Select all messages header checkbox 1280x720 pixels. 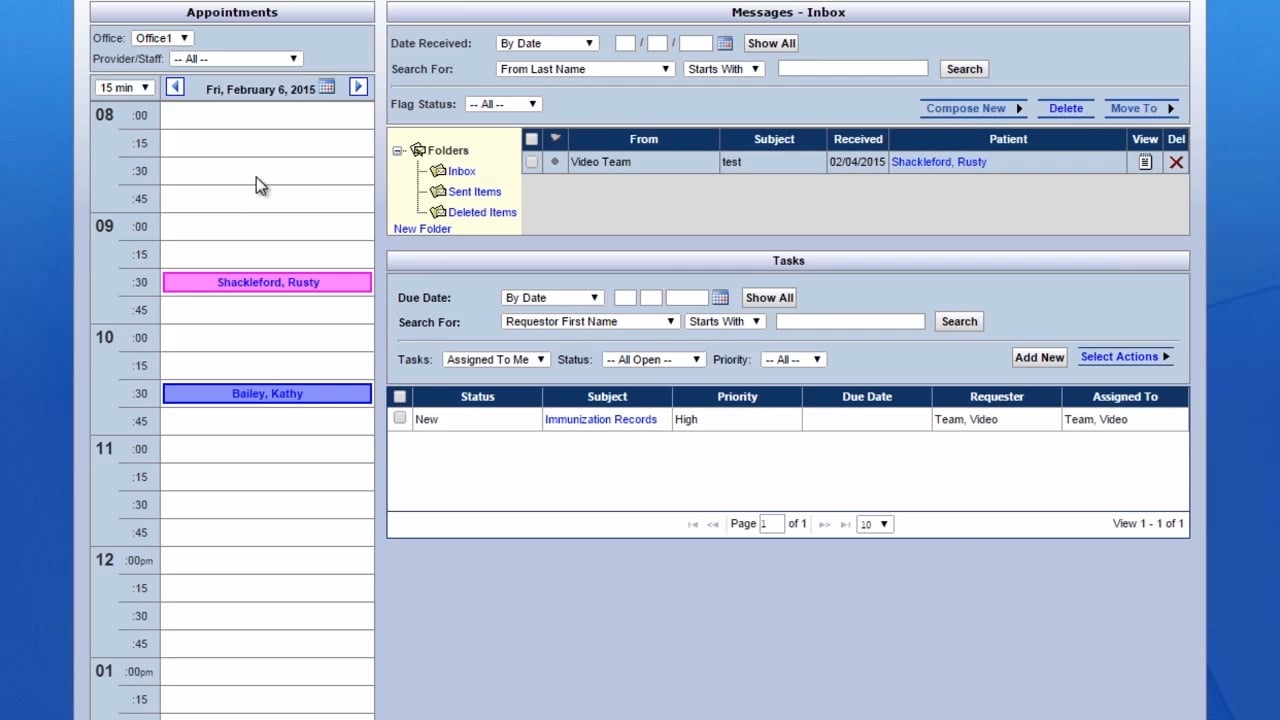532,139
